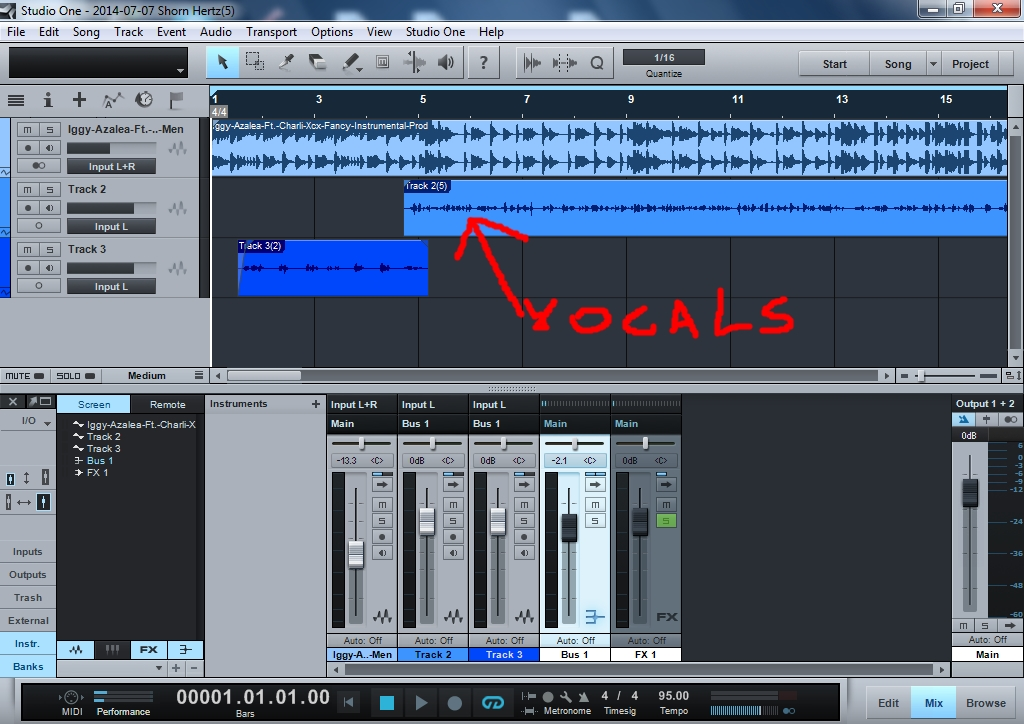Show Outputs in the console
This screenshot has width=1024, height=724.
click(x=27, y=574)
